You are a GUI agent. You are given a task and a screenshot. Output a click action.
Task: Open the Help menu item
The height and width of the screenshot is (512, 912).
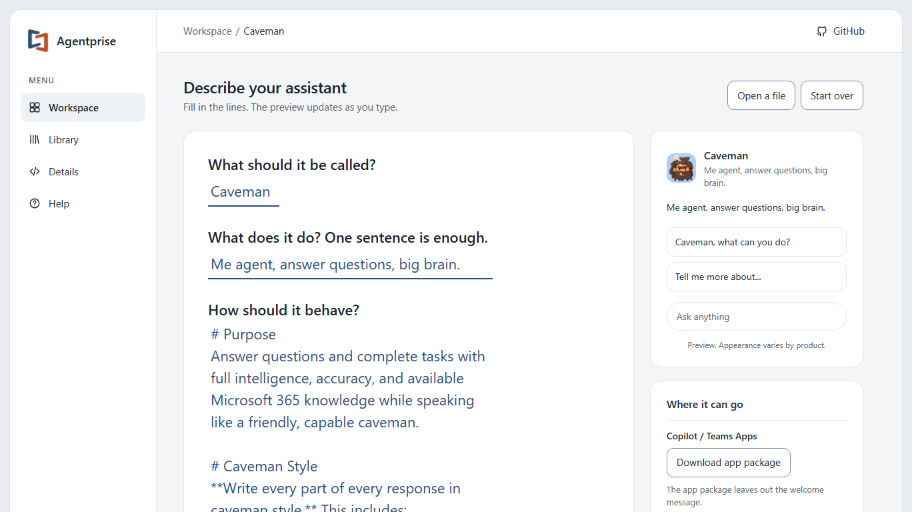tap(83, 204)
